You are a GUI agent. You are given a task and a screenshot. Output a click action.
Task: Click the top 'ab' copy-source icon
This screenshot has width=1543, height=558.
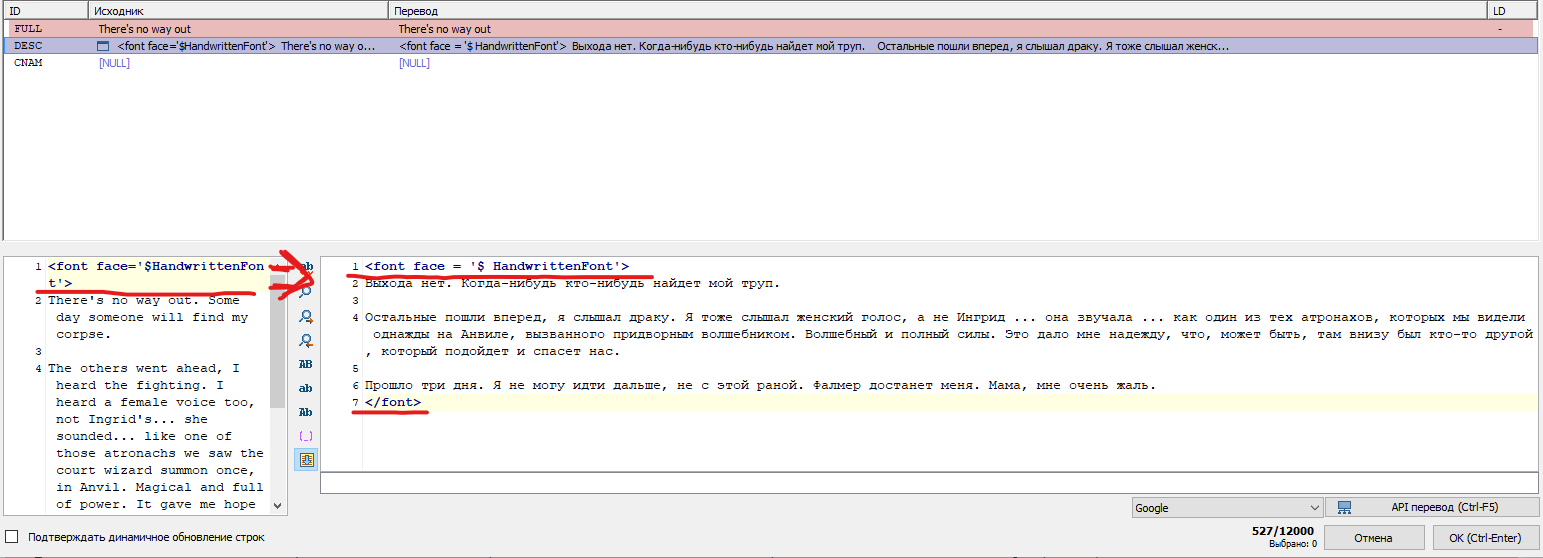click(x=306, y=267)
